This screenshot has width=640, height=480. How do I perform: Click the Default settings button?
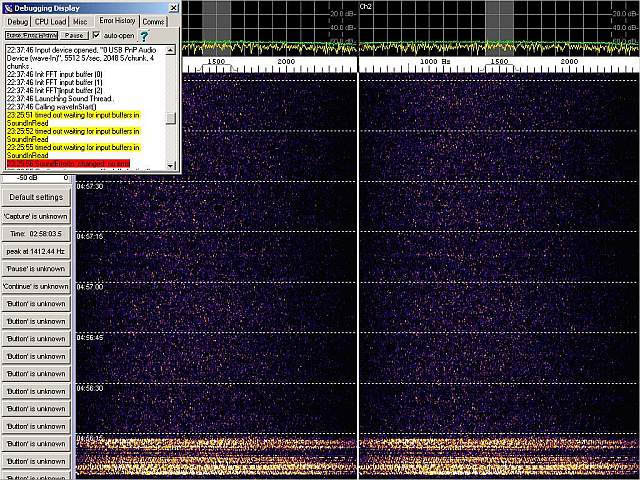(36, 197)
